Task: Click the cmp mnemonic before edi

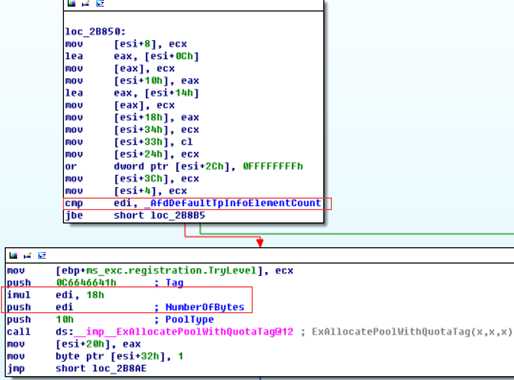Action: click(x=74, y=203)
